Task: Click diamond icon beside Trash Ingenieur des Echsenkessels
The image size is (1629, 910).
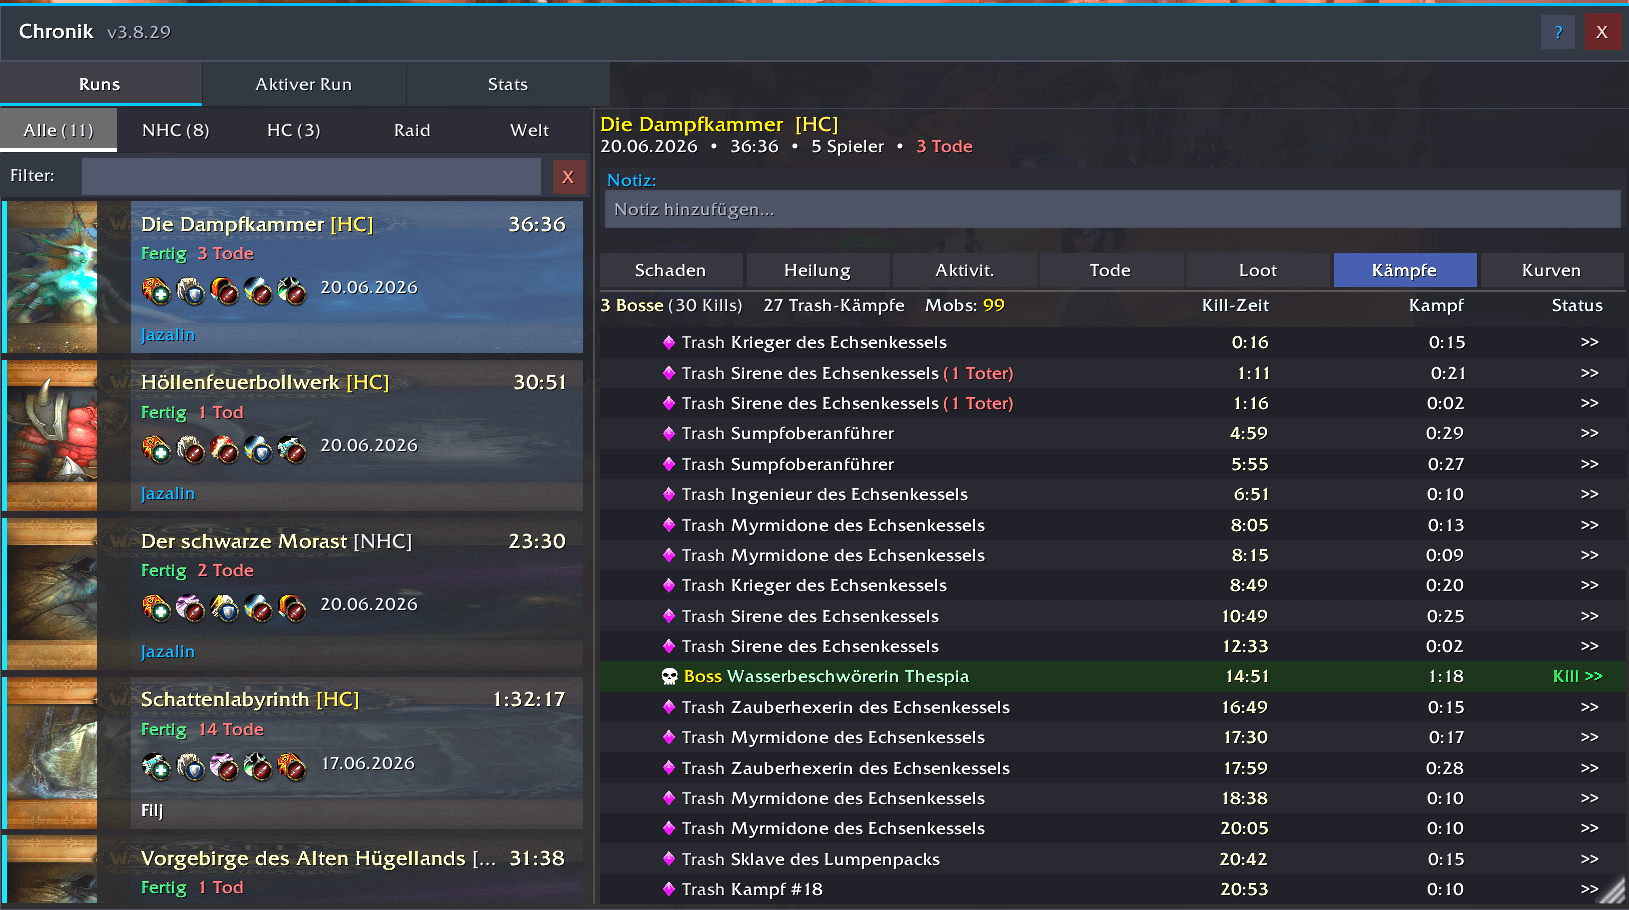Action: click(x=669, y=494)
